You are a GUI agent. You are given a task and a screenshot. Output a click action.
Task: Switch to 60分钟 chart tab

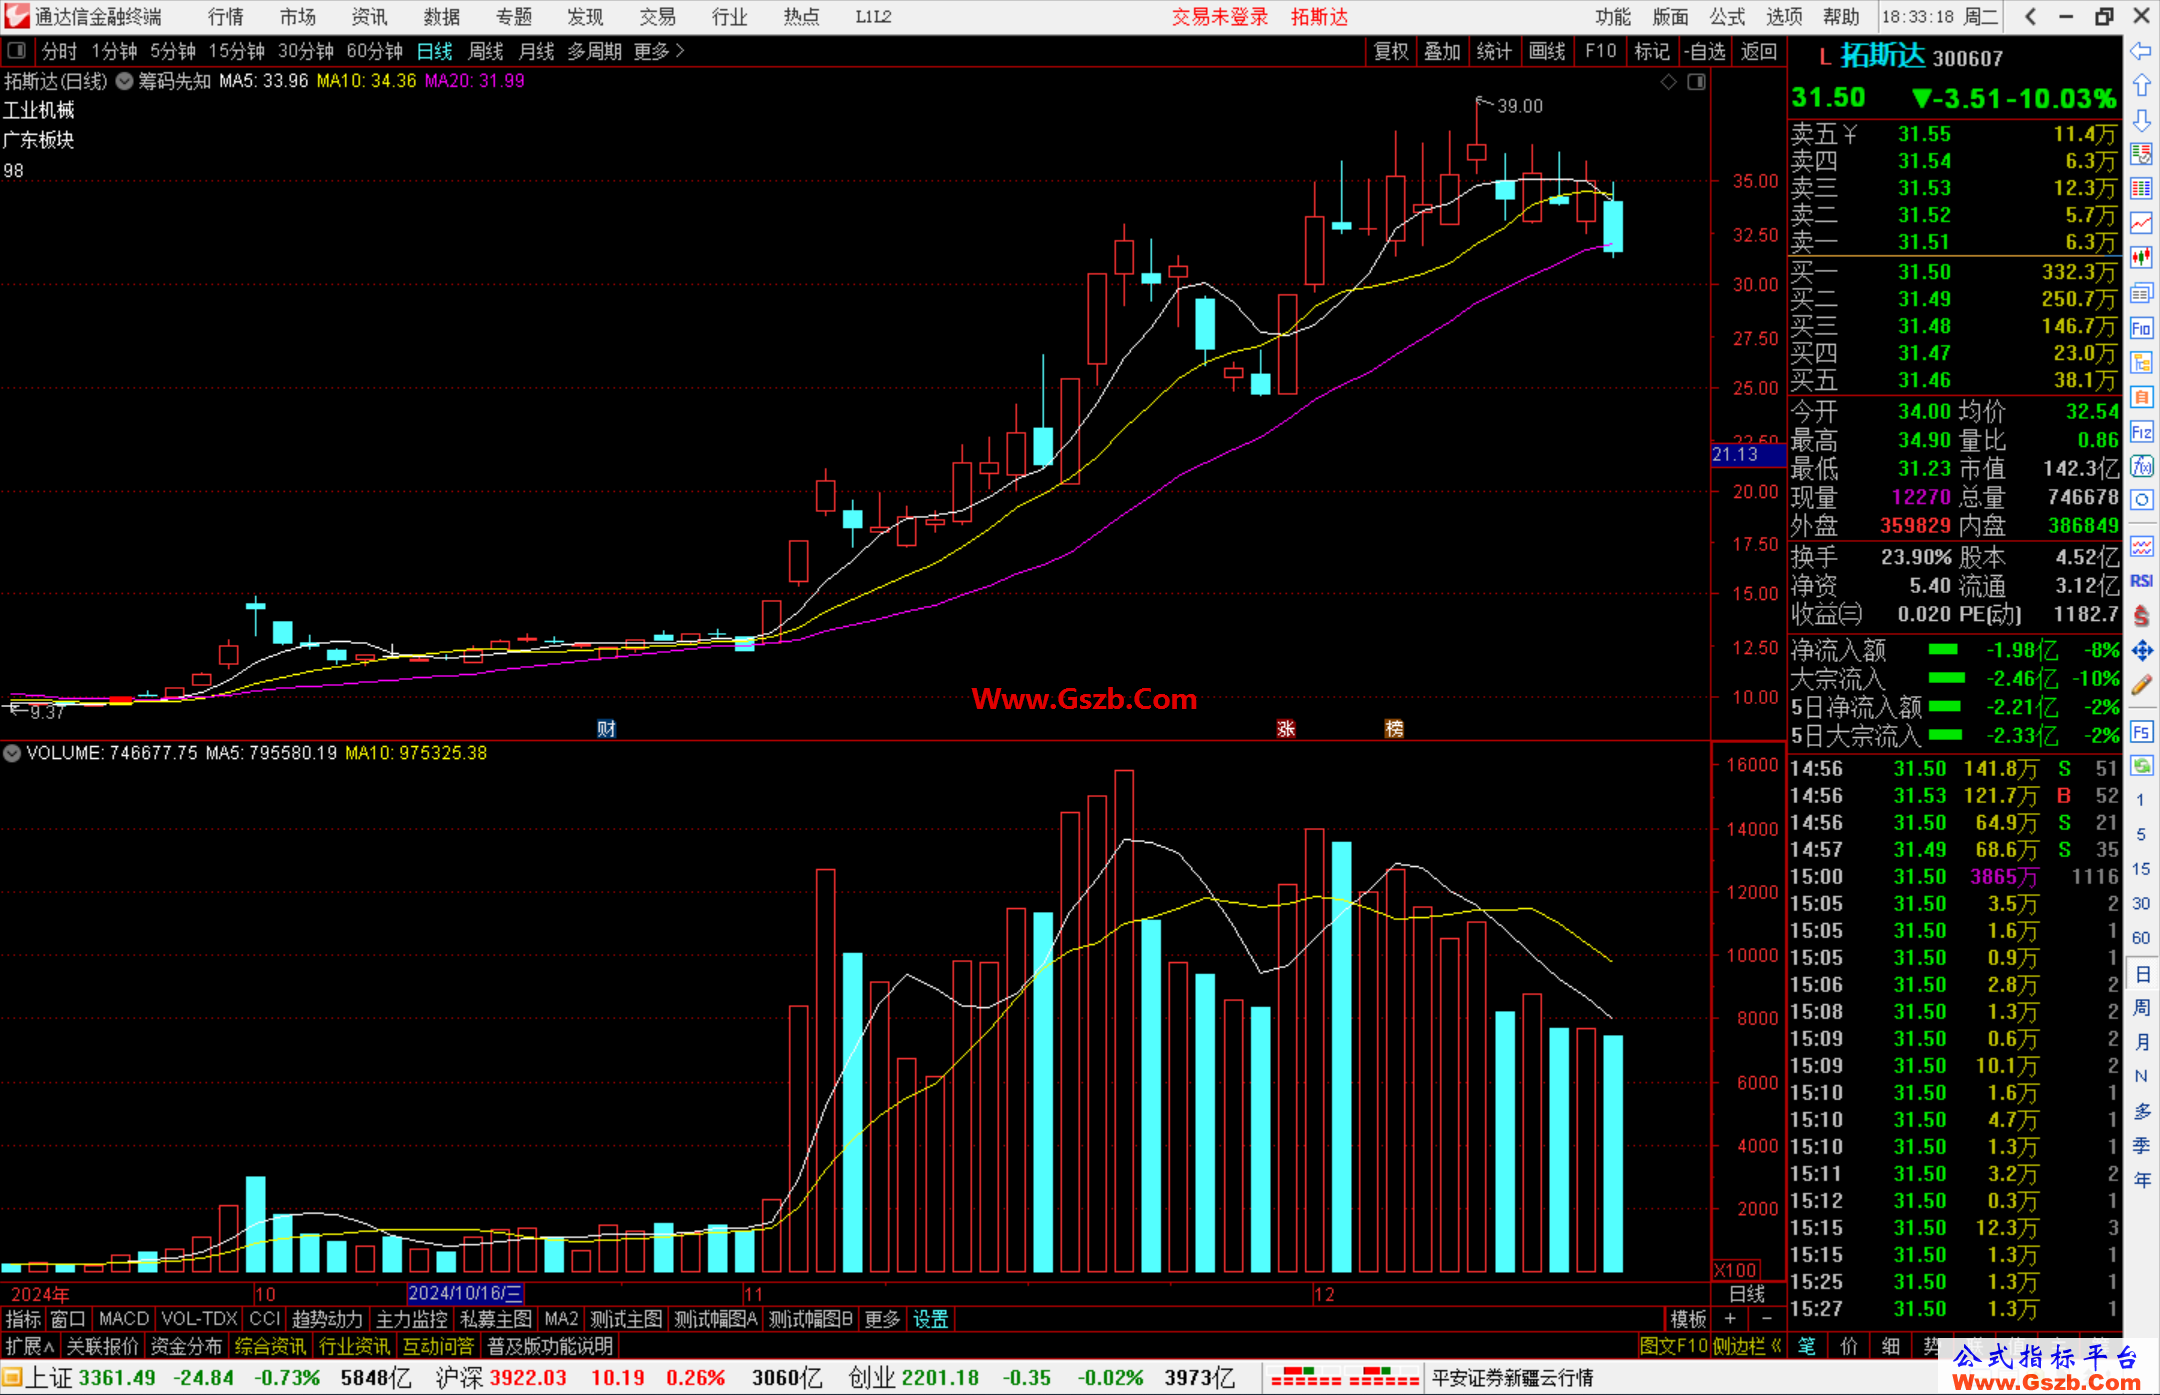(374, 51)
